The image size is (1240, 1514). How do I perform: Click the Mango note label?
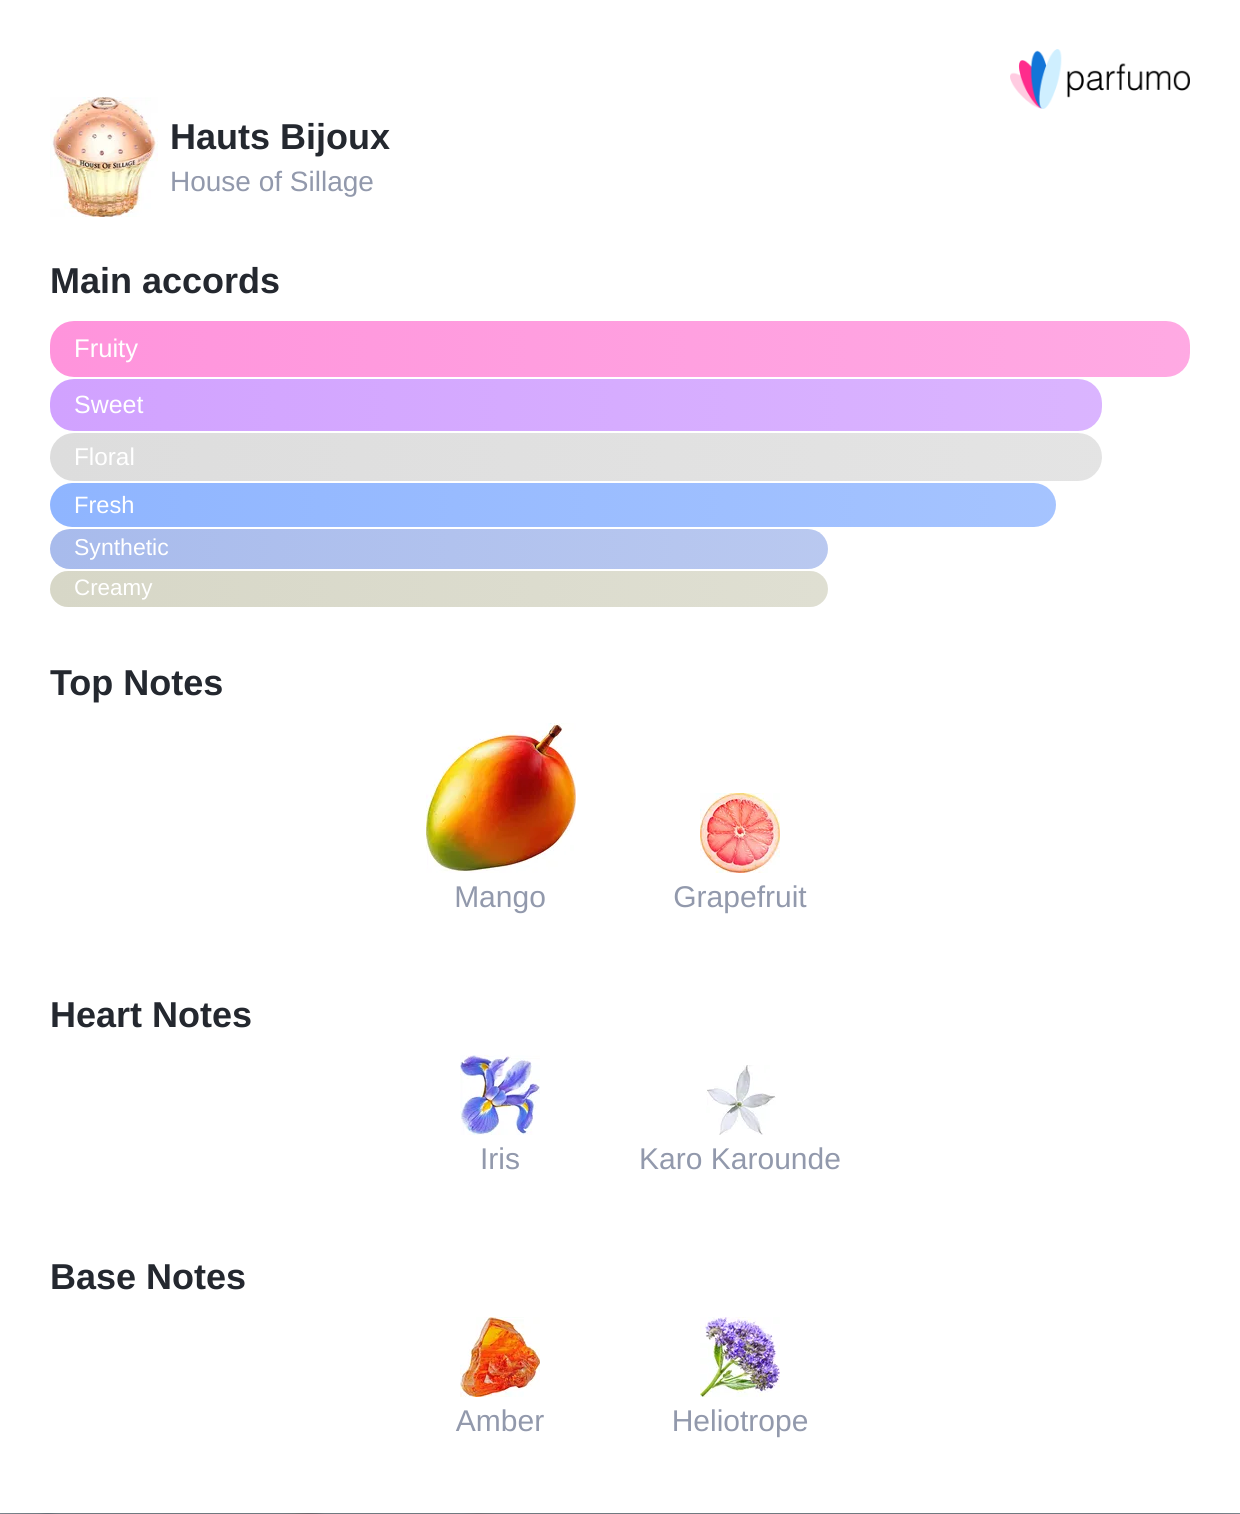[500, 897]
